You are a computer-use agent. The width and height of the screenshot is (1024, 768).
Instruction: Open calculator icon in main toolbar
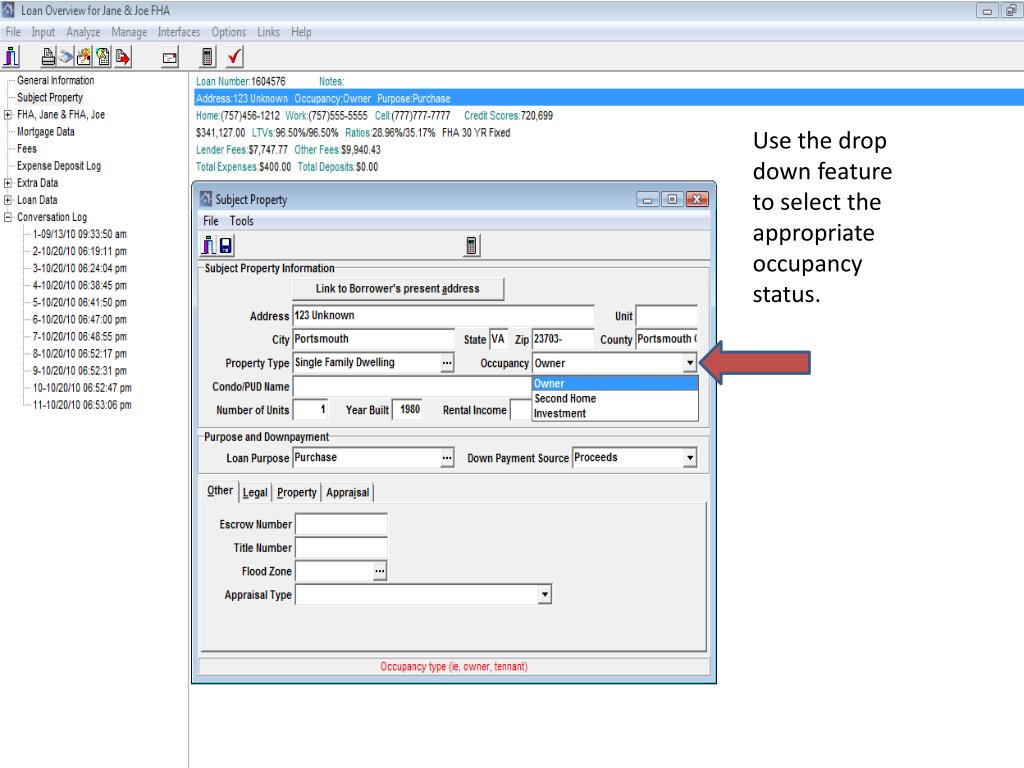click(x=208, y=57)
